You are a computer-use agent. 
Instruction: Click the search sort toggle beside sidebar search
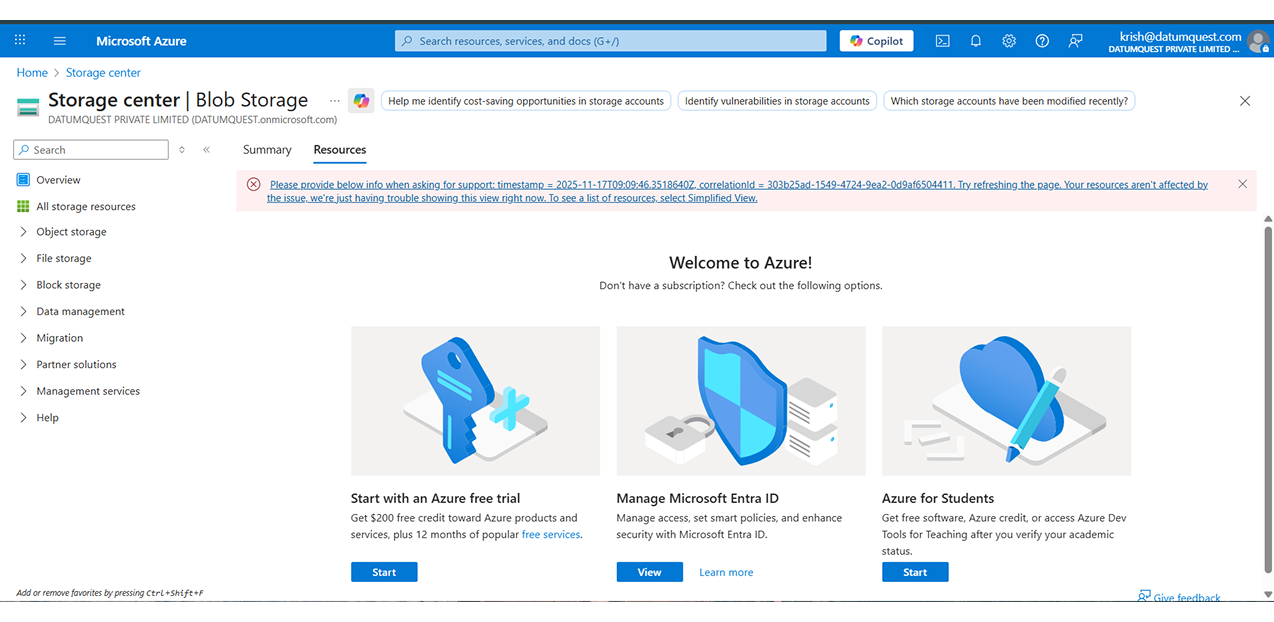[182, 149]
